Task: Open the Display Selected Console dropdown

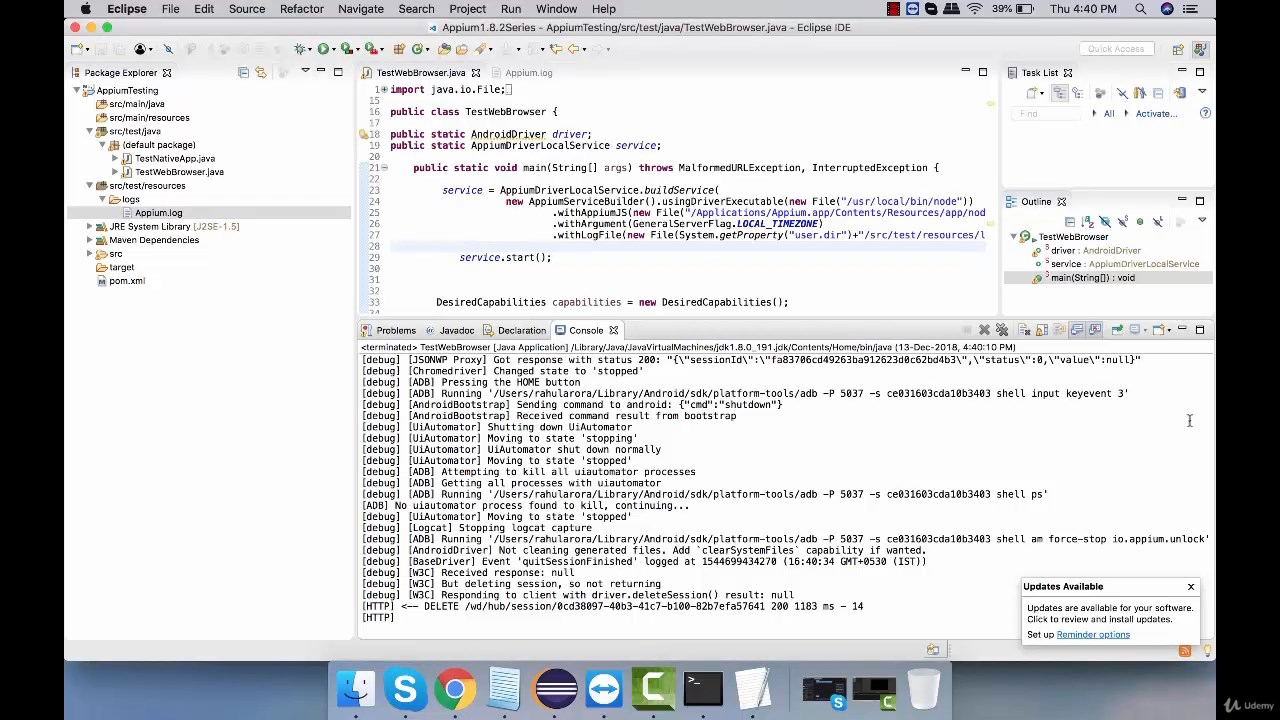Action: pos(1145,330)
